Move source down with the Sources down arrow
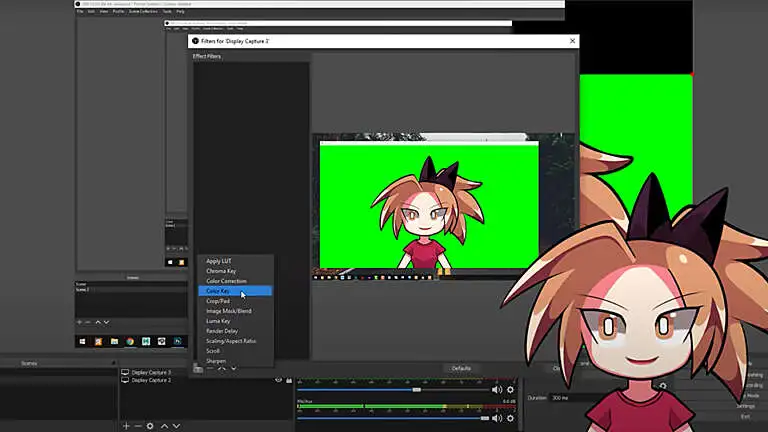 (x=176, y=426)
